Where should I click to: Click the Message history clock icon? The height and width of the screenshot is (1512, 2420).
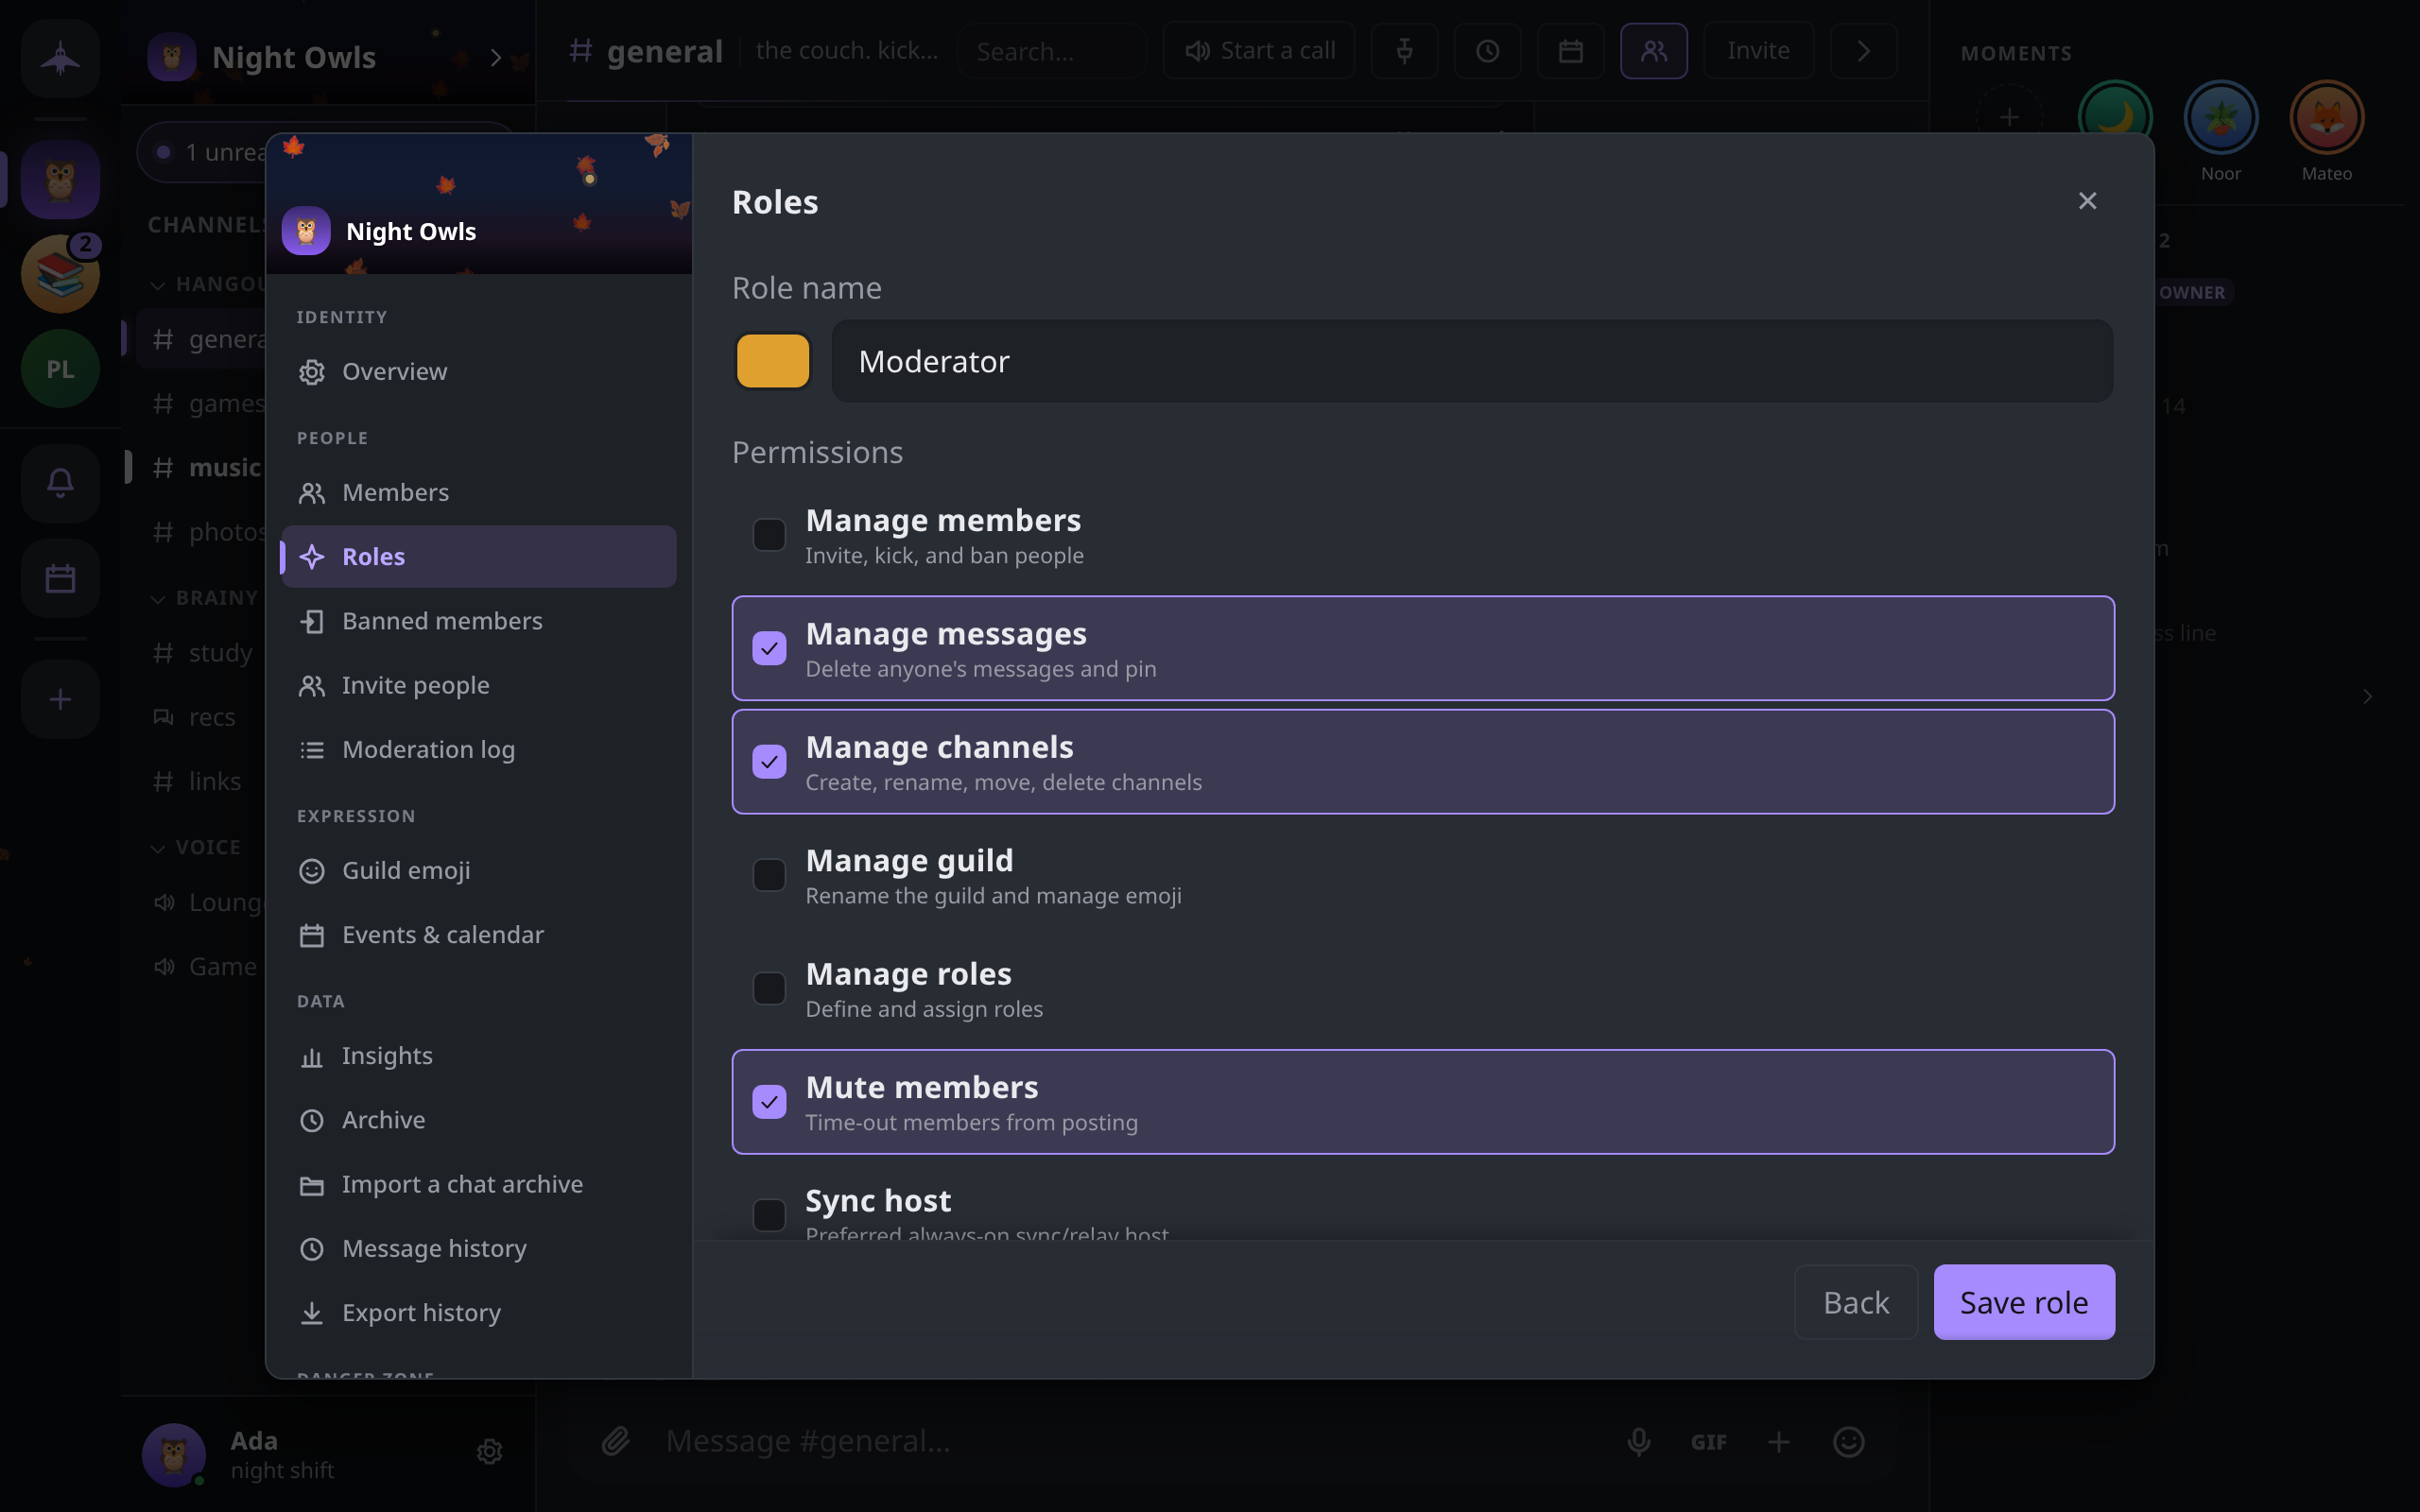point(312,1249)
